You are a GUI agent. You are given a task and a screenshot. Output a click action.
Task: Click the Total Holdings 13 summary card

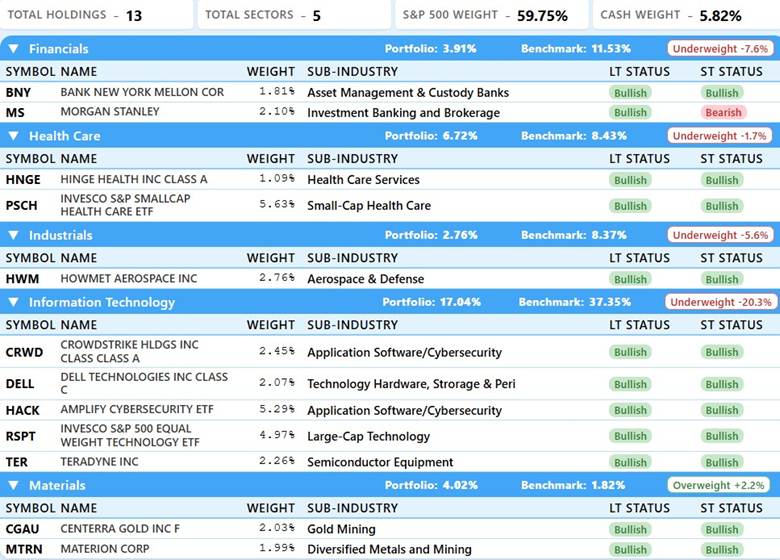(96, 15)
